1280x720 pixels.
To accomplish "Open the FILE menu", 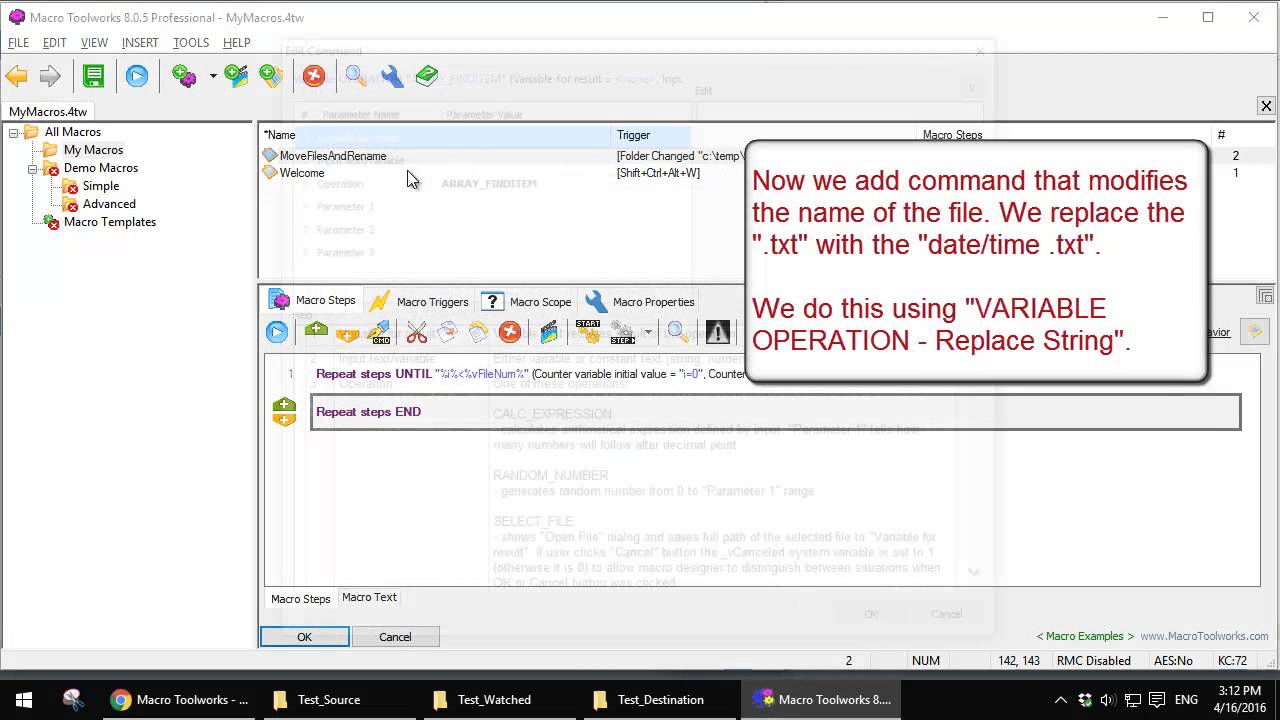I will [x=18, y=43].
